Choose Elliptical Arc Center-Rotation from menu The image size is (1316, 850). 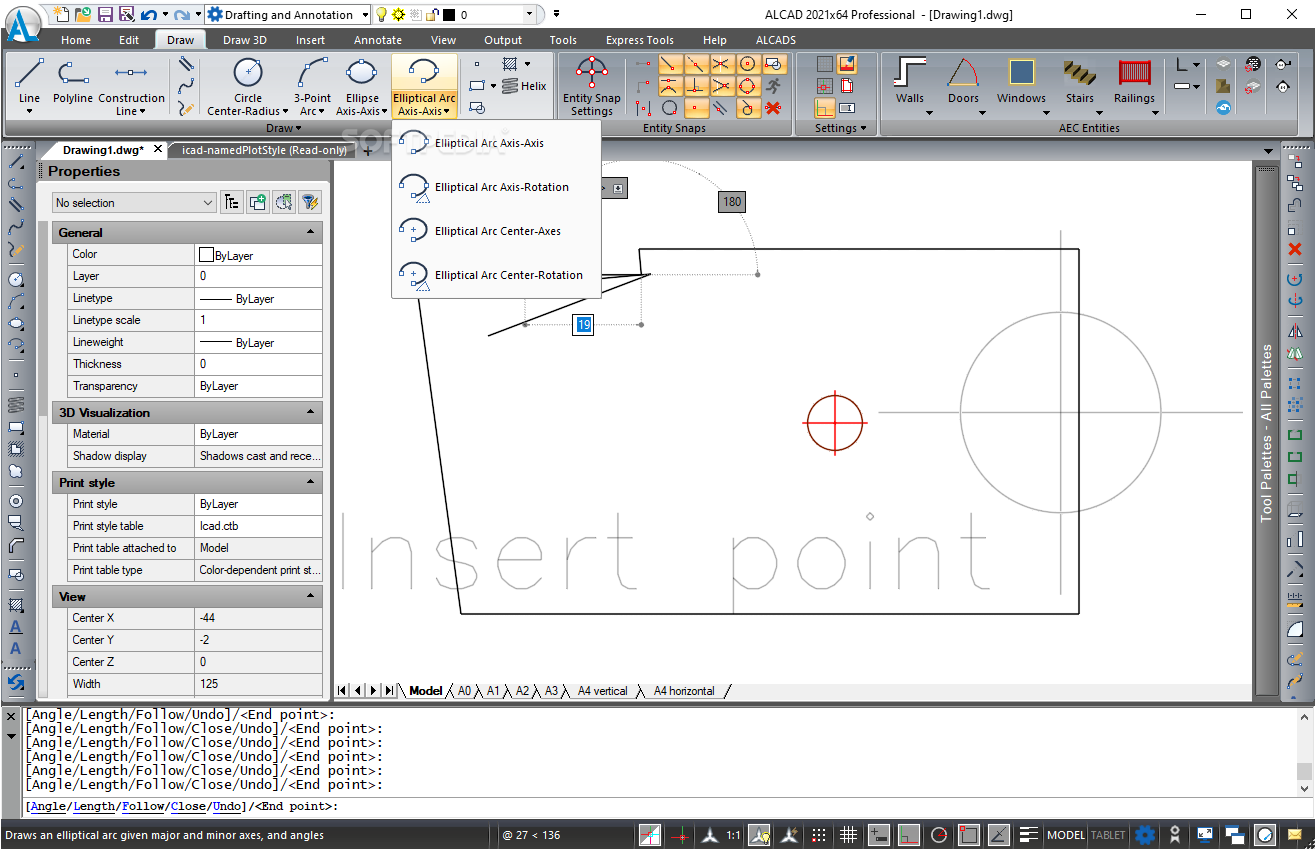click(x=497, y=275)
